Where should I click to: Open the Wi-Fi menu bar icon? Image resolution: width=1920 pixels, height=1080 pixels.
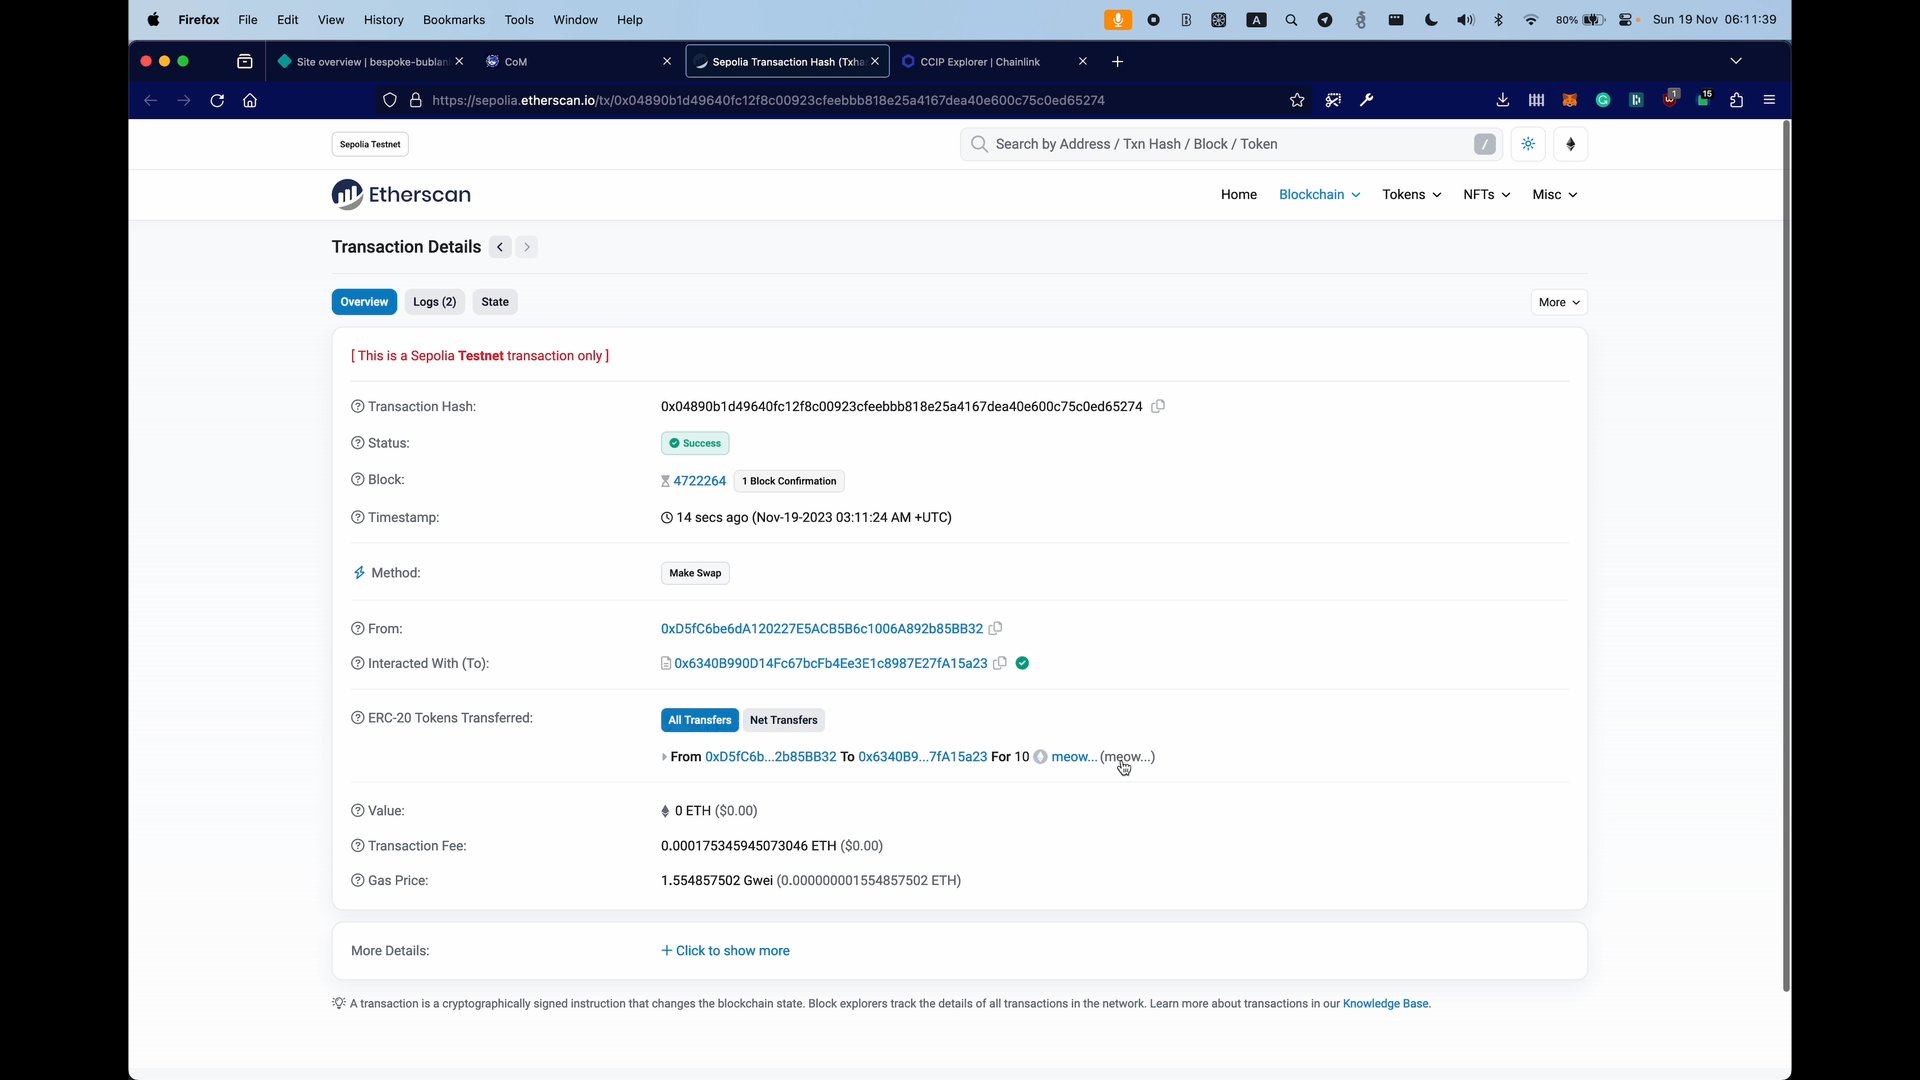pos(1530,20)
